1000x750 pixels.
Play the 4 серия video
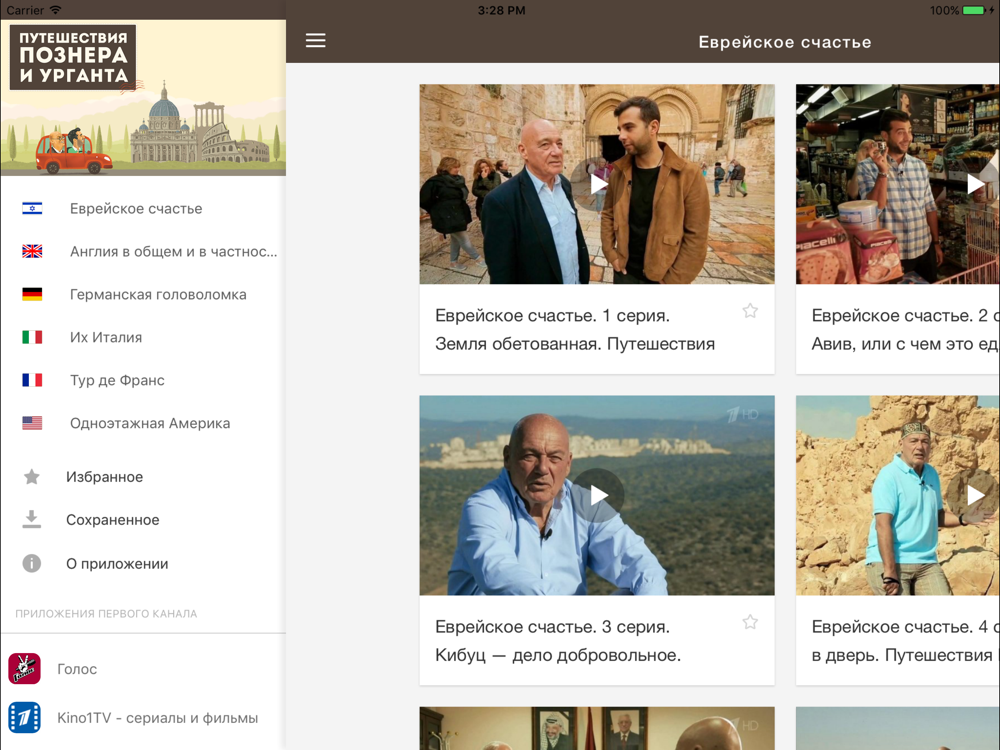pyautogui.click(x=974, y=495)
